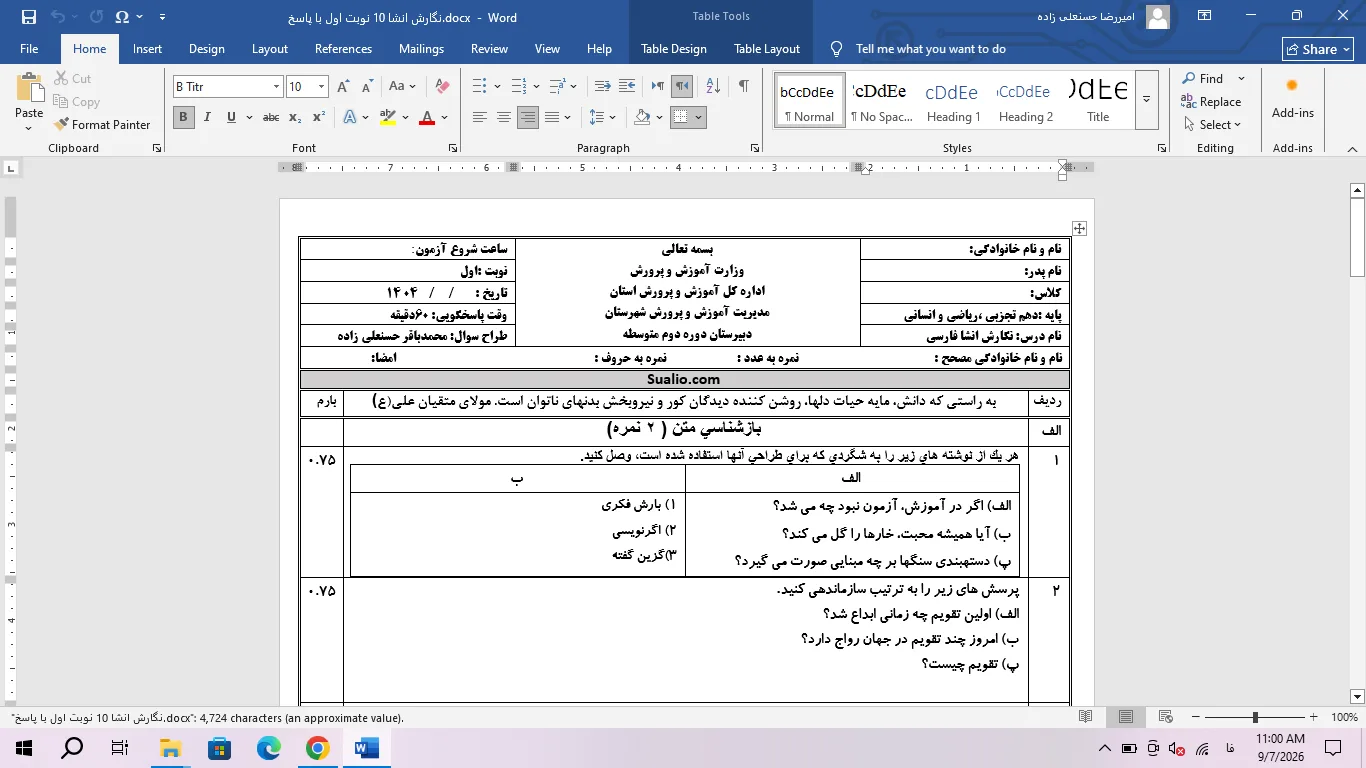Switch to Read Mode view in status bar
This screenshot has width=1366, height=768.
pos(1086,717)
